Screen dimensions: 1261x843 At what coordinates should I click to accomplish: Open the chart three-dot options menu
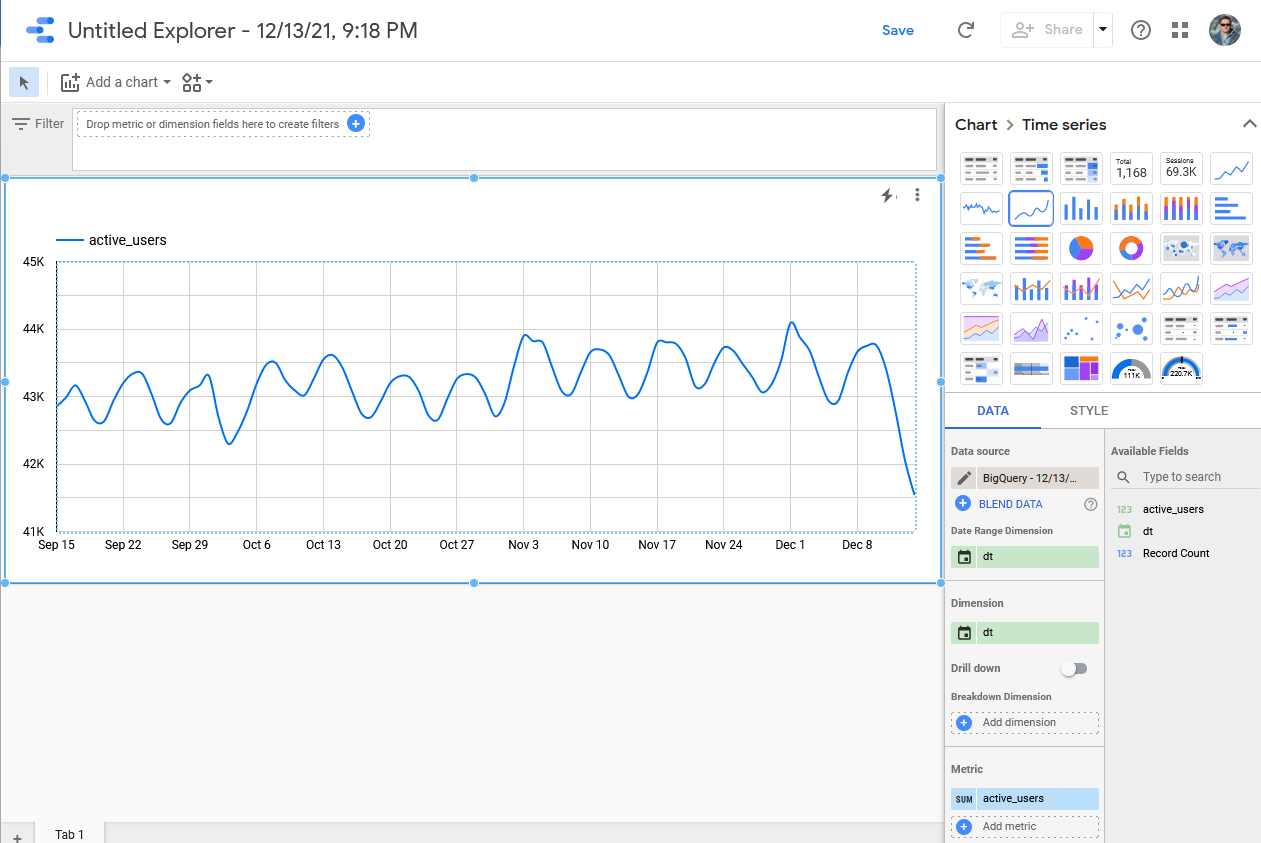[917, 195]
